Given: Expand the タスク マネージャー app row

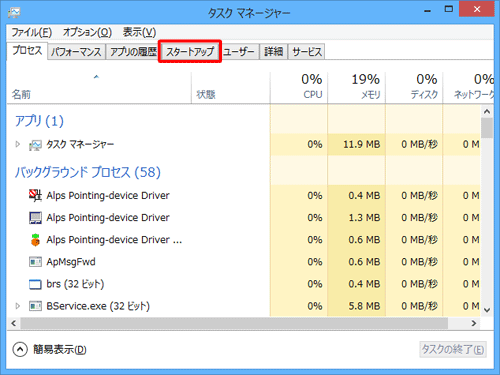Looking at the screenshot, I should 18,144.
